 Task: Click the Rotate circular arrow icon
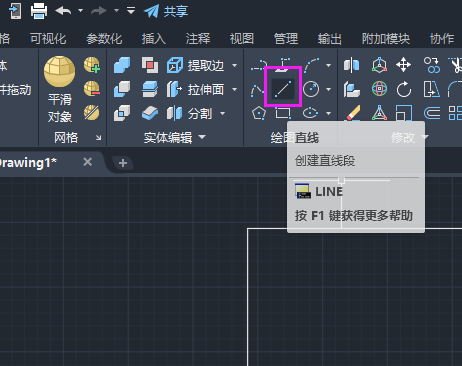(x=404, y=89)
